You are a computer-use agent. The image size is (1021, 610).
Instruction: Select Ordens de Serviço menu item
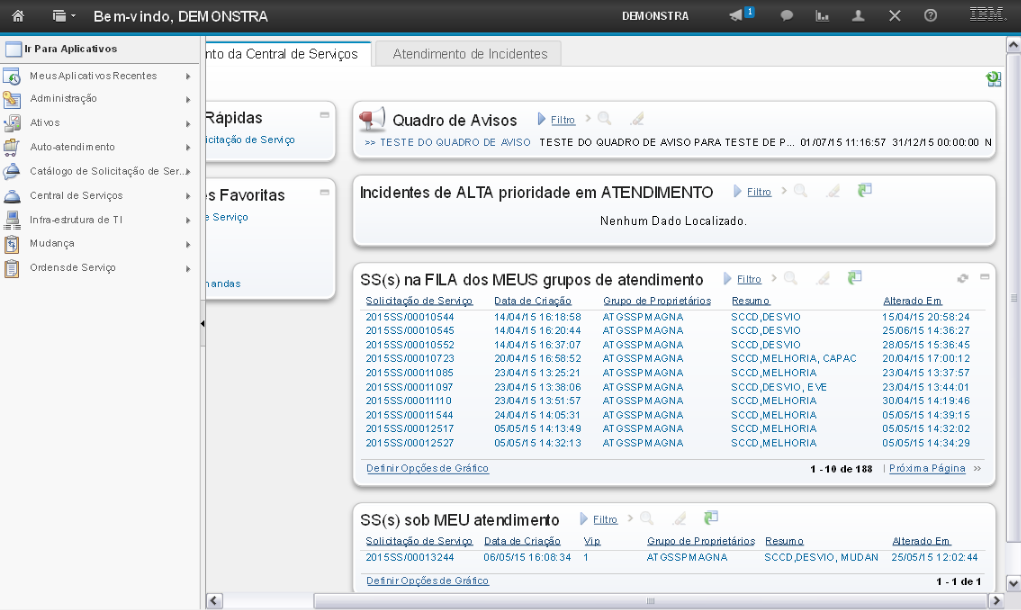pos(98,267)
